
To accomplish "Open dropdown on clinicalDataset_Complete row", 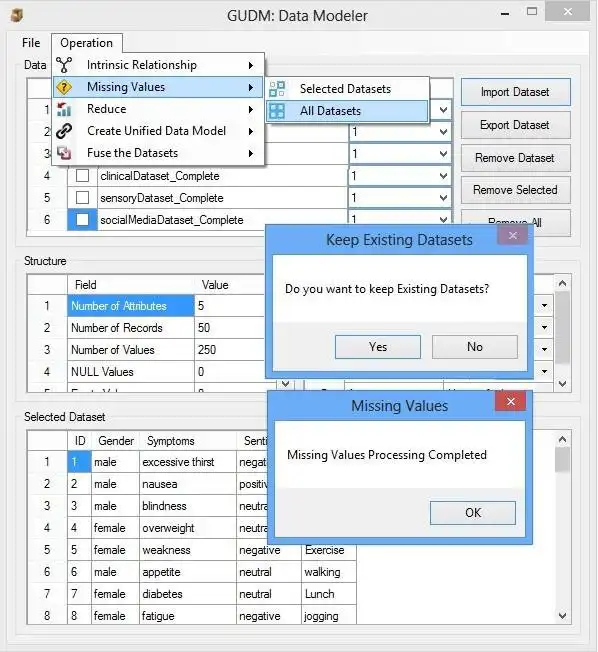I will (443, 176).
